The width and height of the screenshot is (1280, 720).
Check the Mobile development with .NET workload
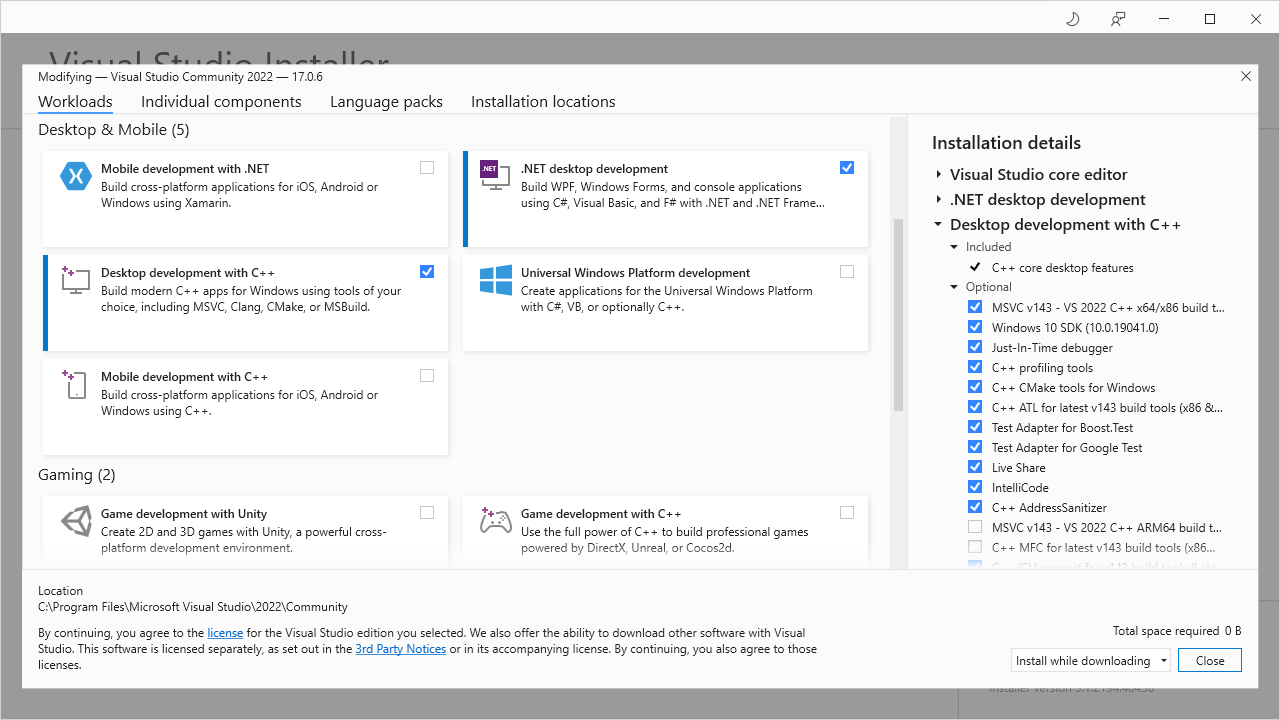(427, 168)
